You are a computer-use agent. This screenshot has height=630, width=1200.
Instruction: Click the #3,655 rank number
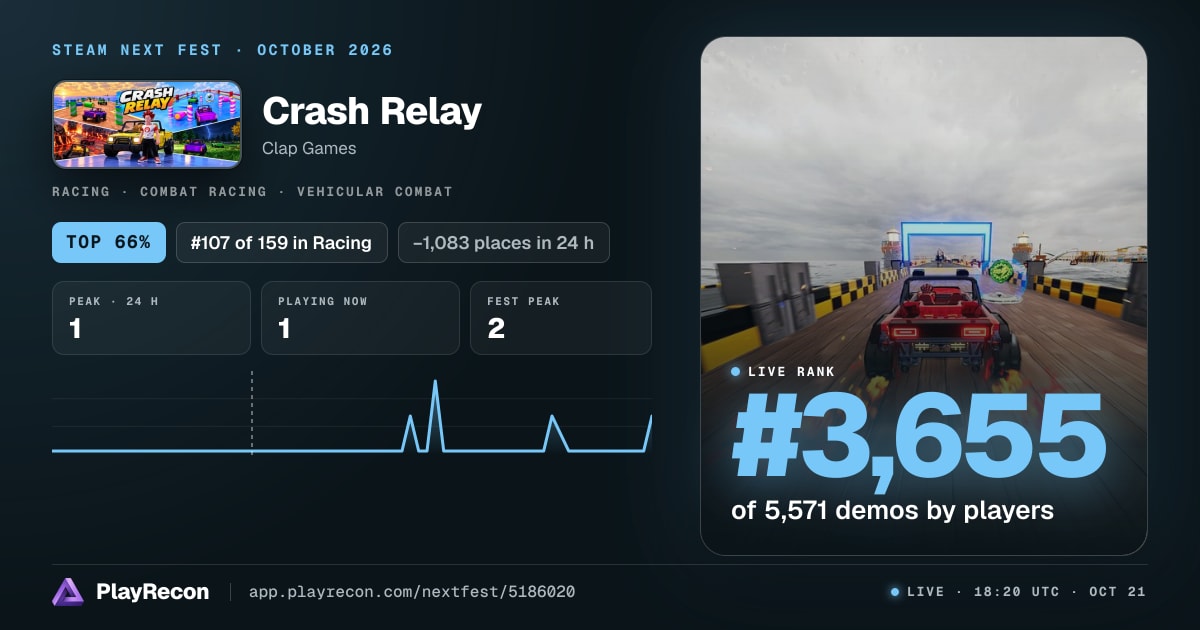pyautogui.click(x=919, y=437)
